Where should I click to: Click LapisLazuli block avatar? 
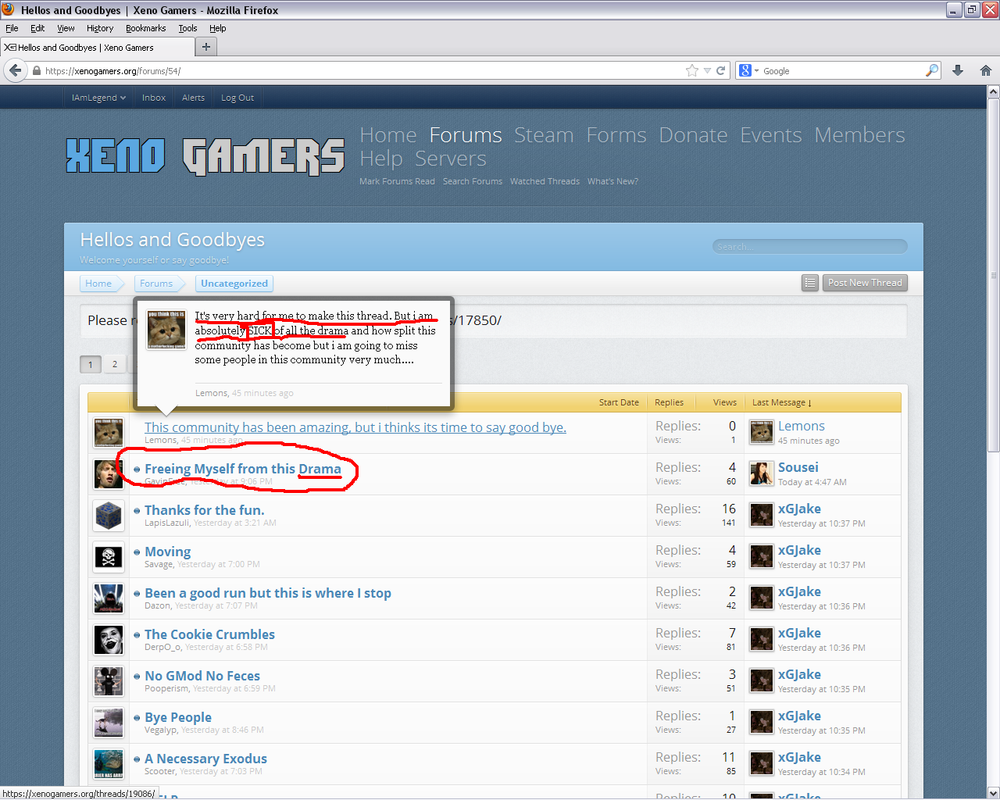108,516
